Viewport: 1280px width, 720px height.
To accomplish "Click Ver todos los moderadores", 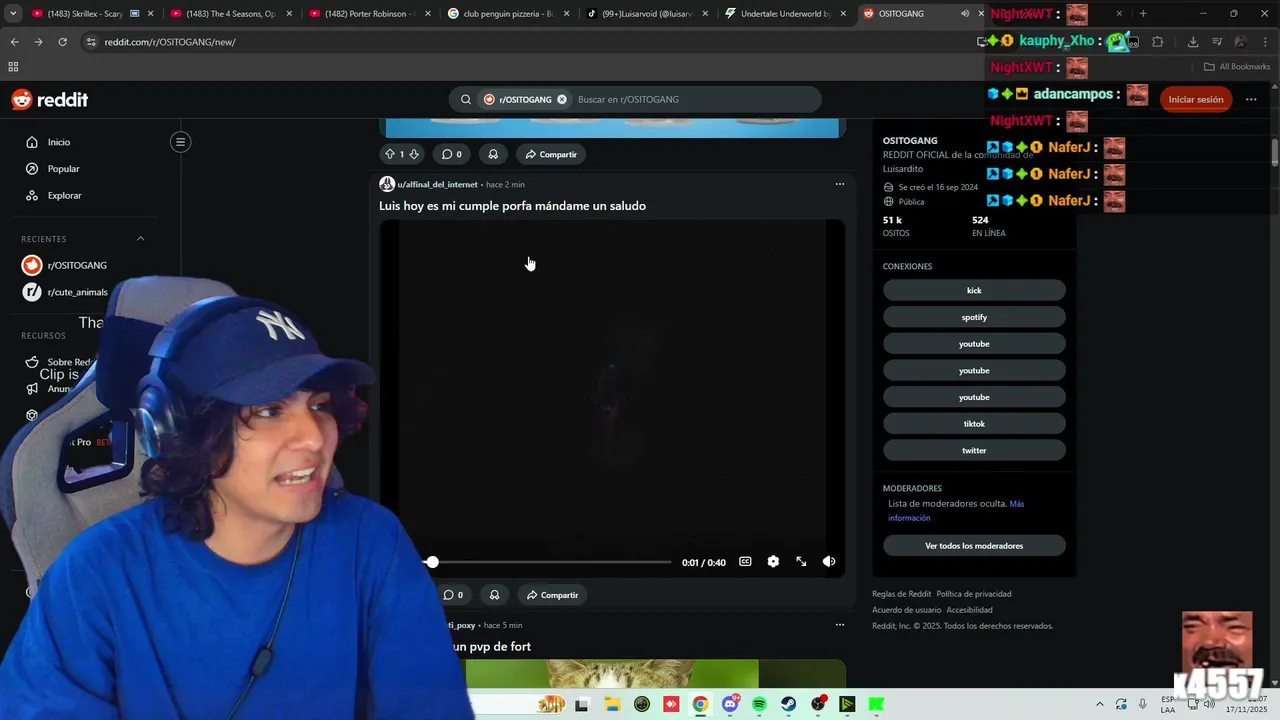I will coord(974,546).
